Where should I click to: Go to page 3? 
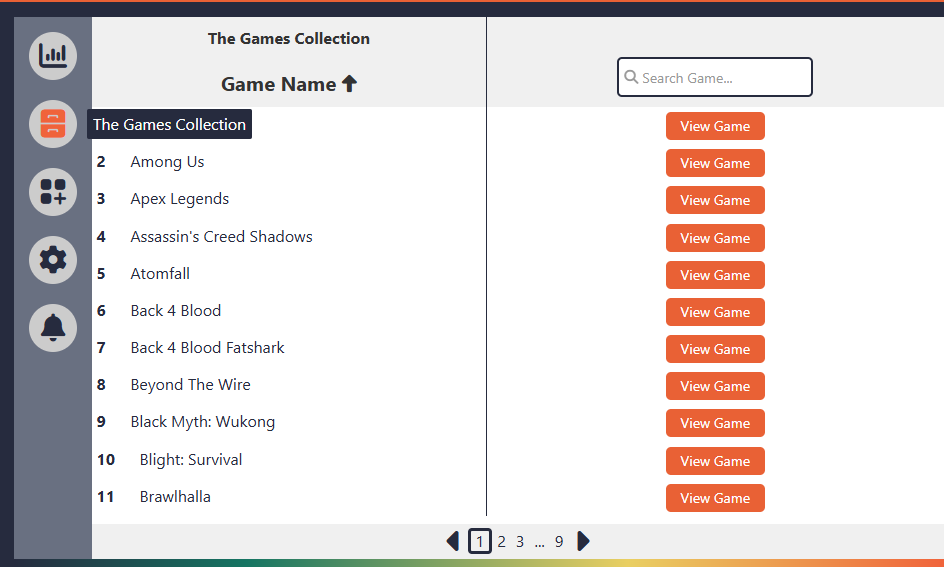coord(520,542)
